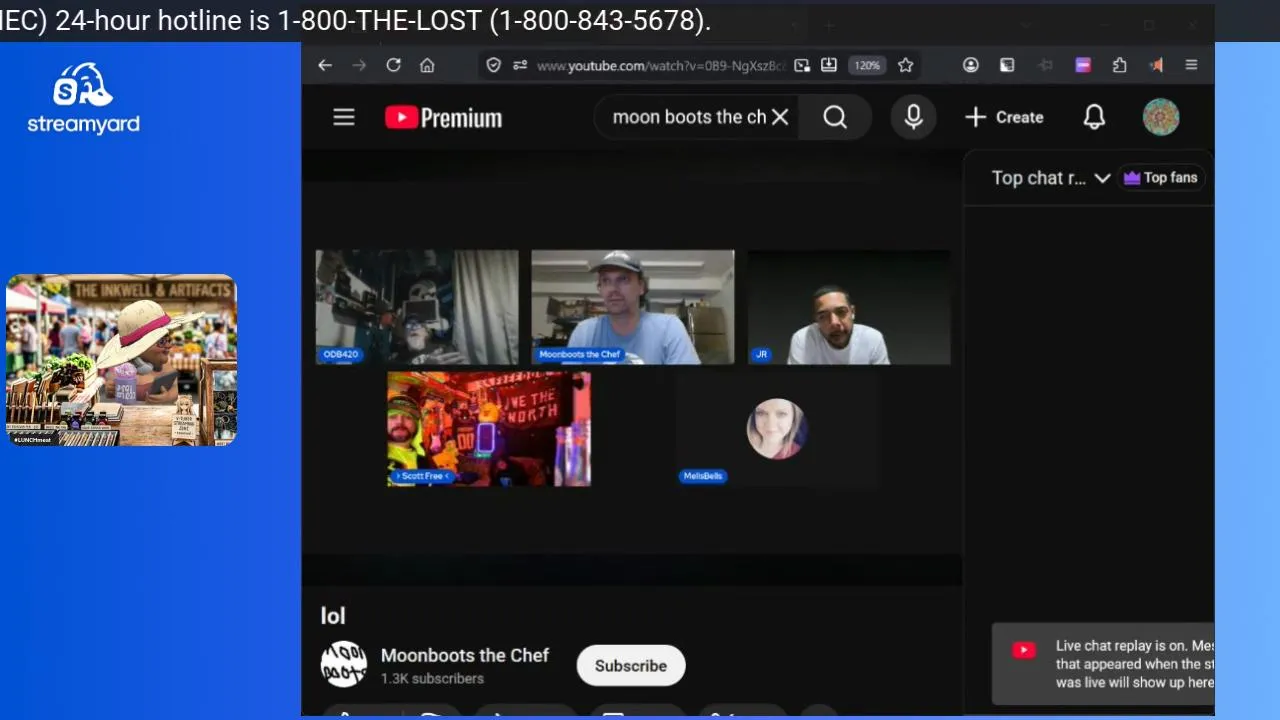Open Moonboots the Chef channel avatar
The width and height of the screenshot is (1280, 720).
pyautogui.click(x=343, y=664)
